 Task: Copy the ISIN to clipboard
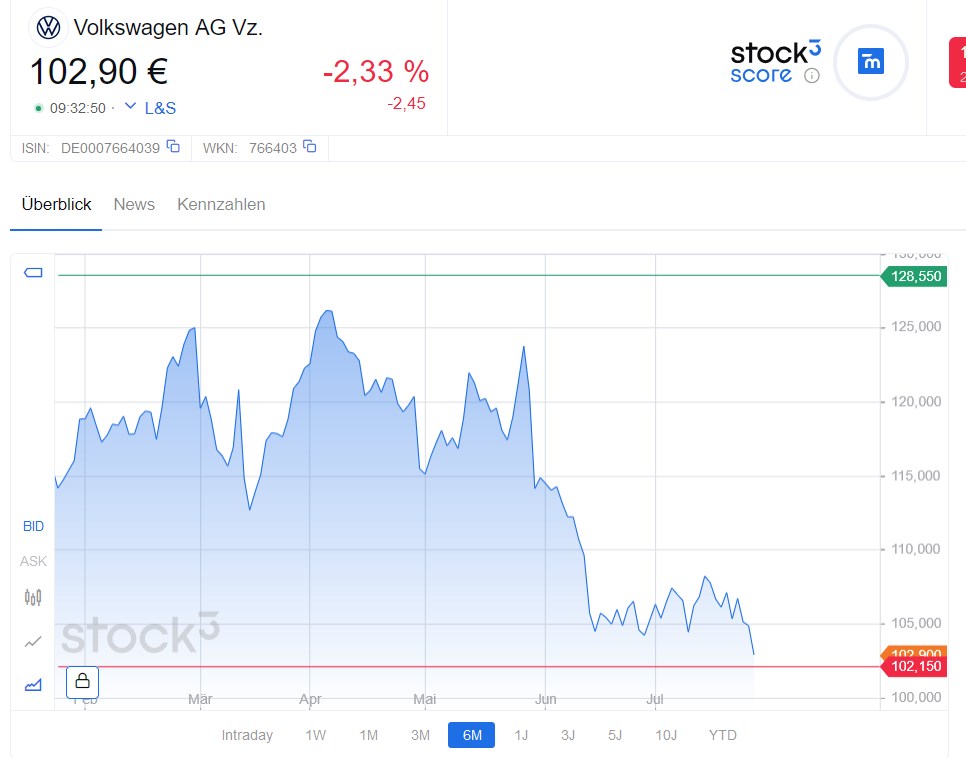tap(173, 147)
